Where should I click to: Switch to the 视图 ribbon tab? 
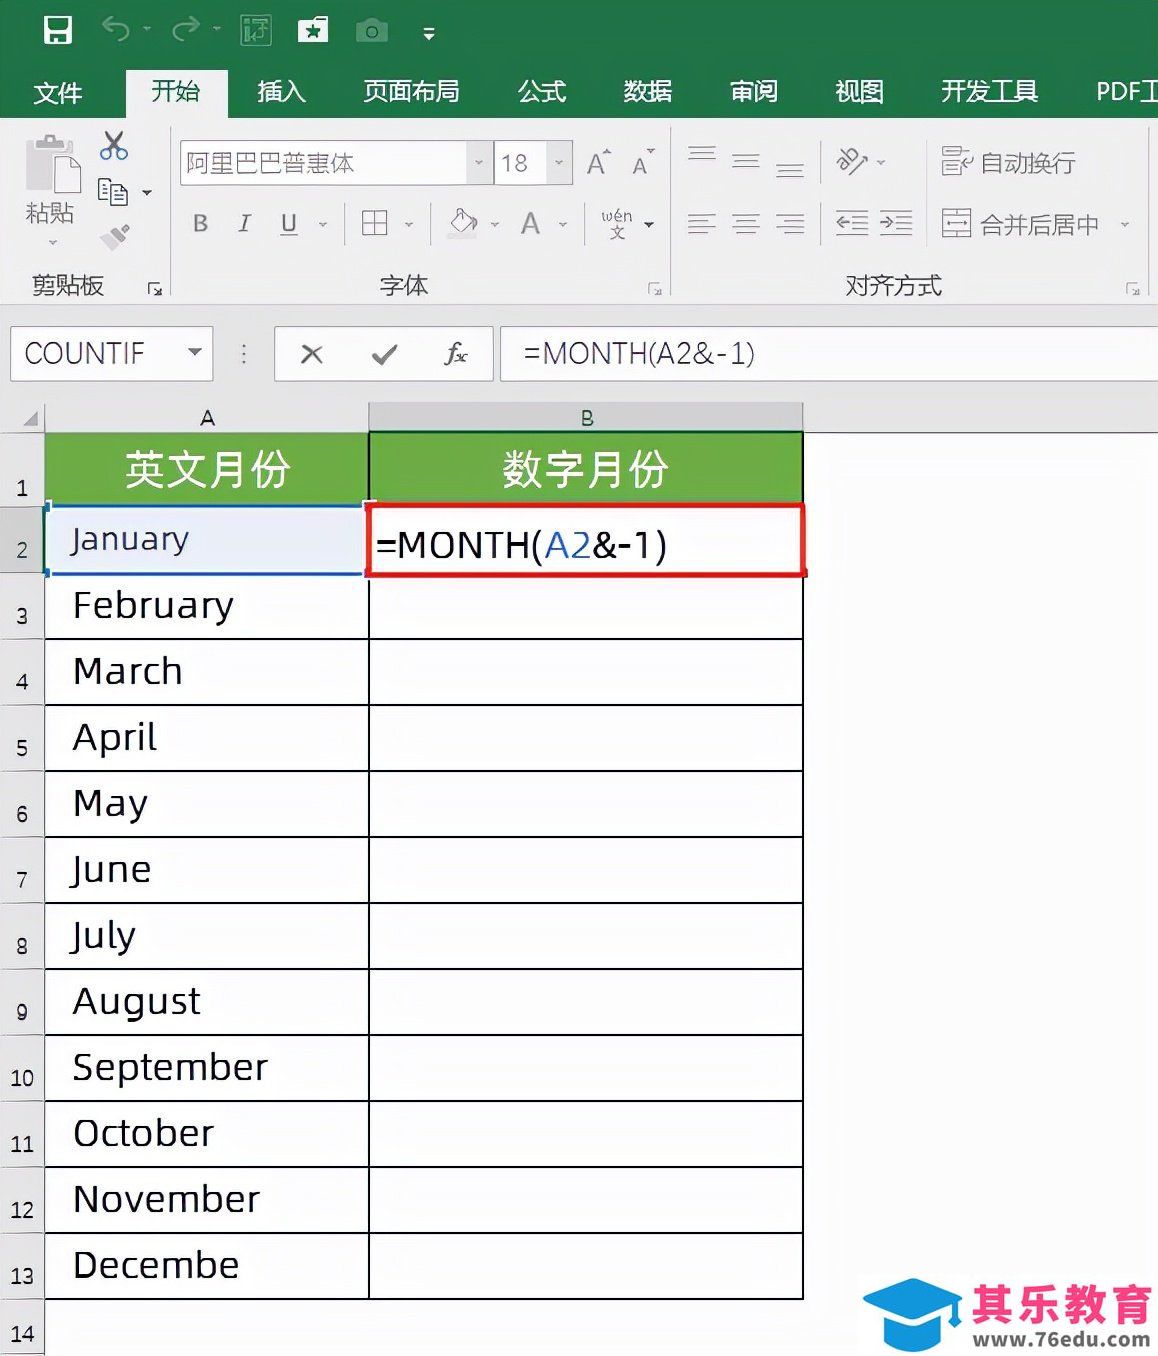(860, 92)
